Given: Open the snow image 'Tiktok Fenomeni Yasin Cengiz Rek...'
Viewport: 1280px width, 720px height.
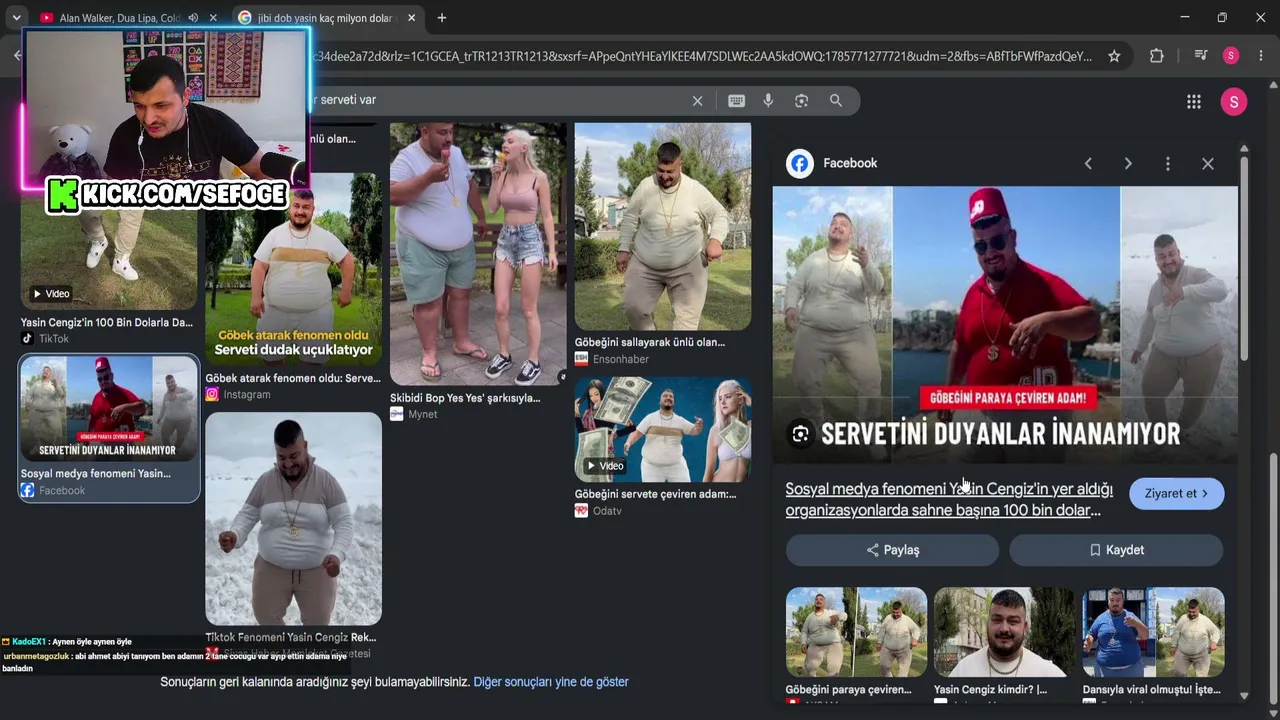Looking at the screenshot, I should pyautogui.click(x=293, y=519).
